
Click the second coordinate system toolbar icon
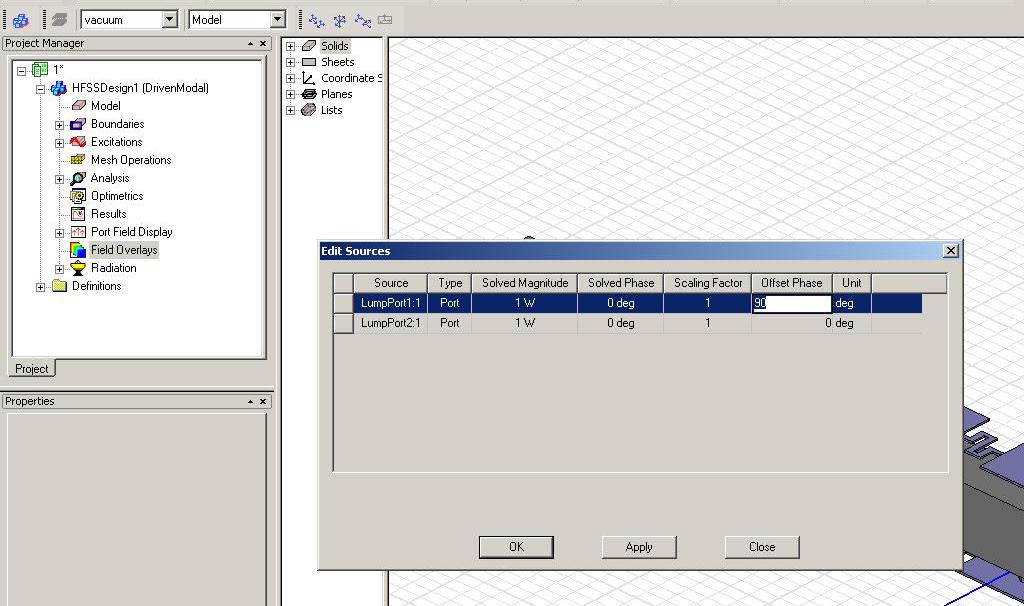340,21
